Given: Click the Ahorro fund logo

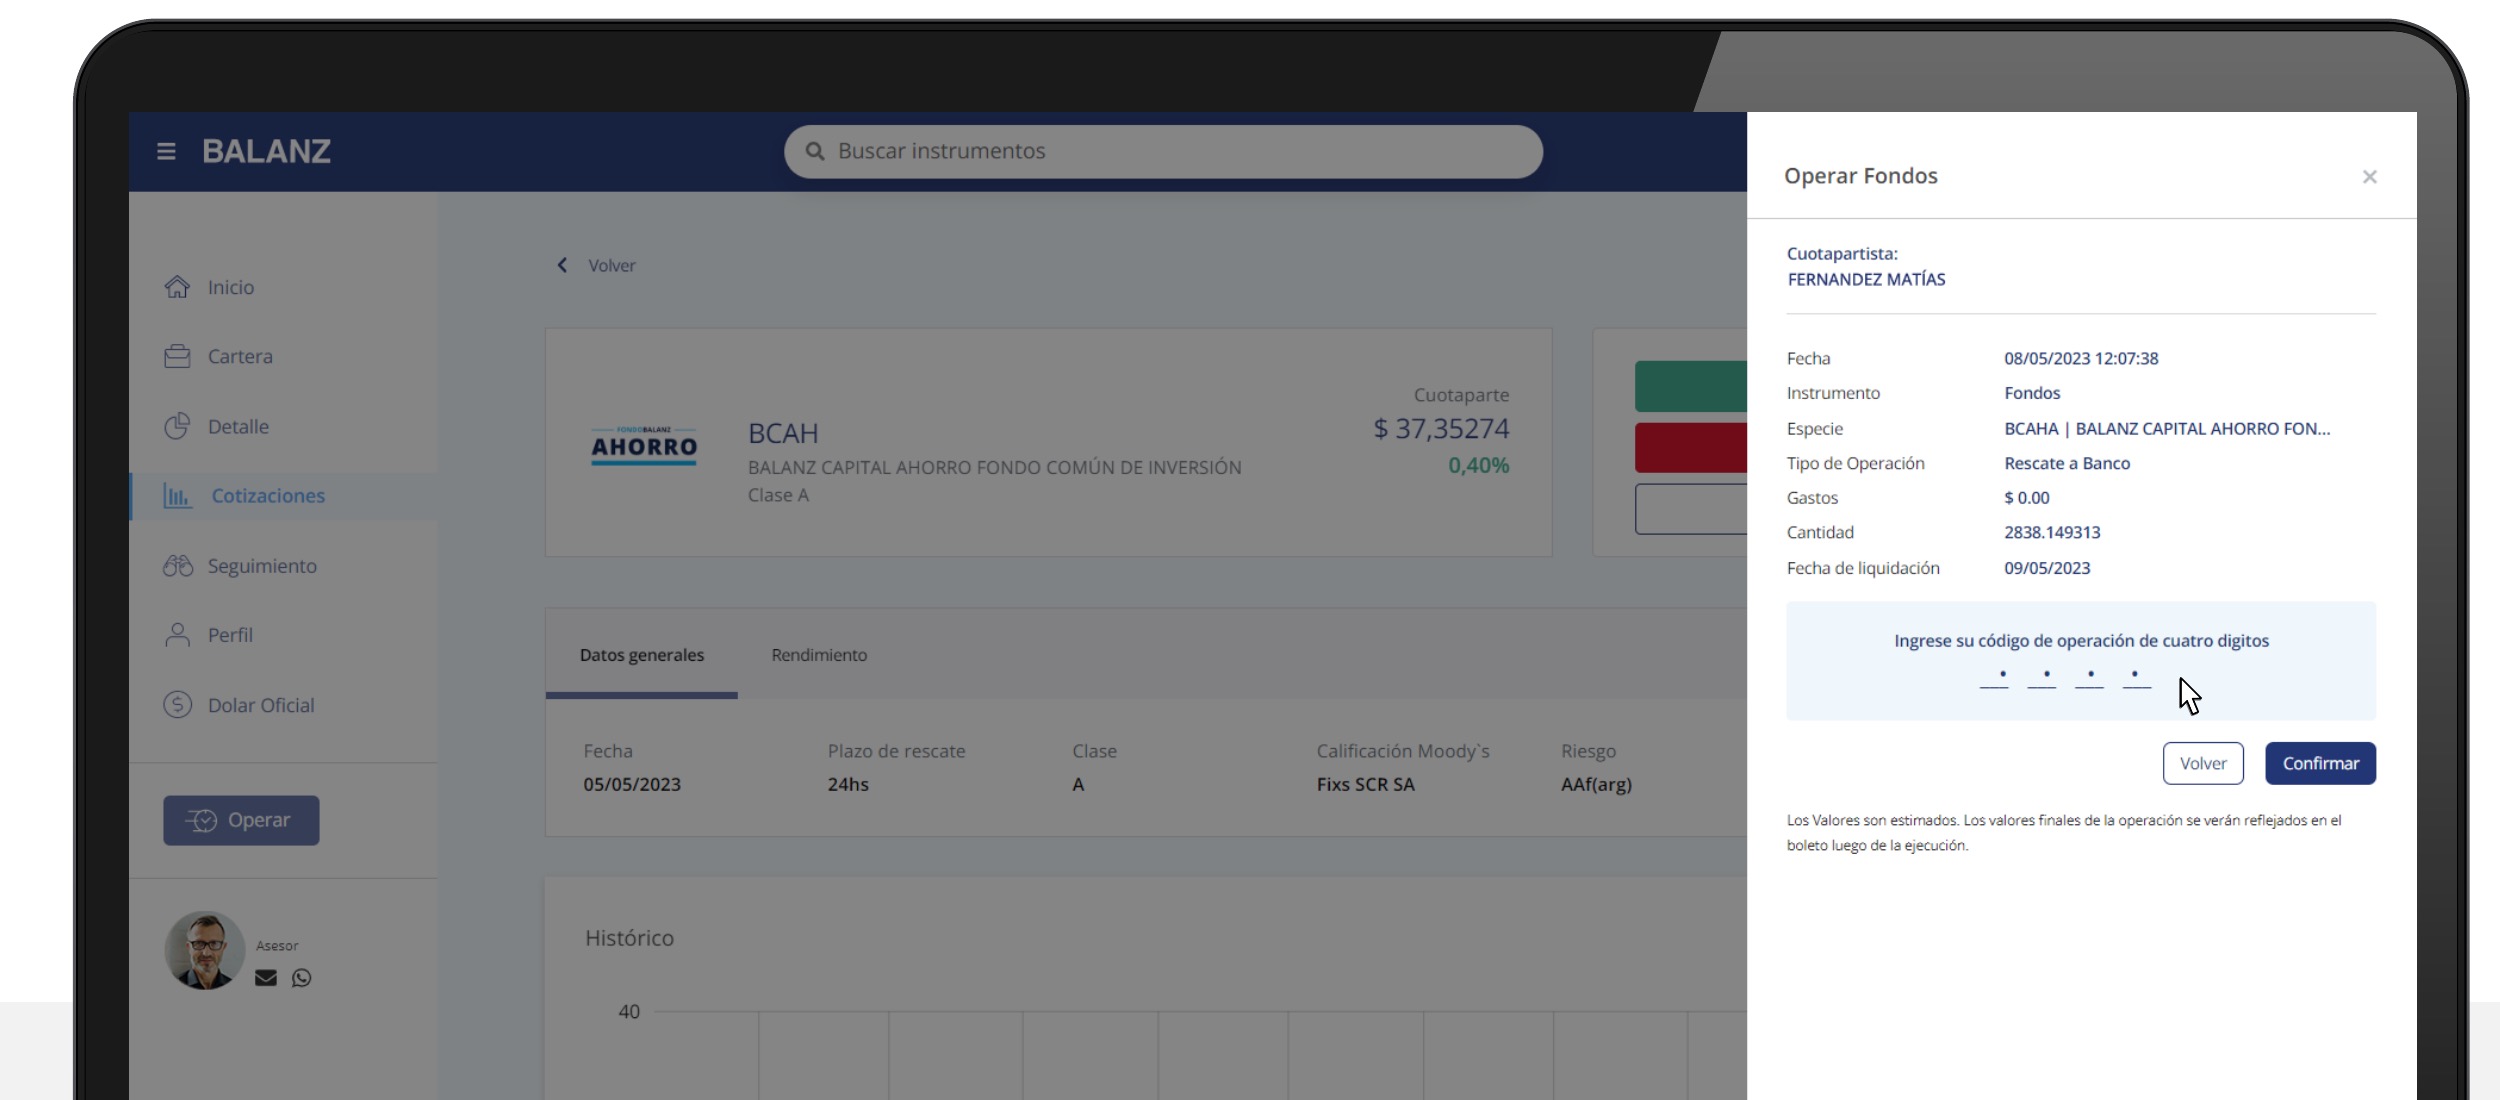Looking at the screenshot, I should [644, 444].
